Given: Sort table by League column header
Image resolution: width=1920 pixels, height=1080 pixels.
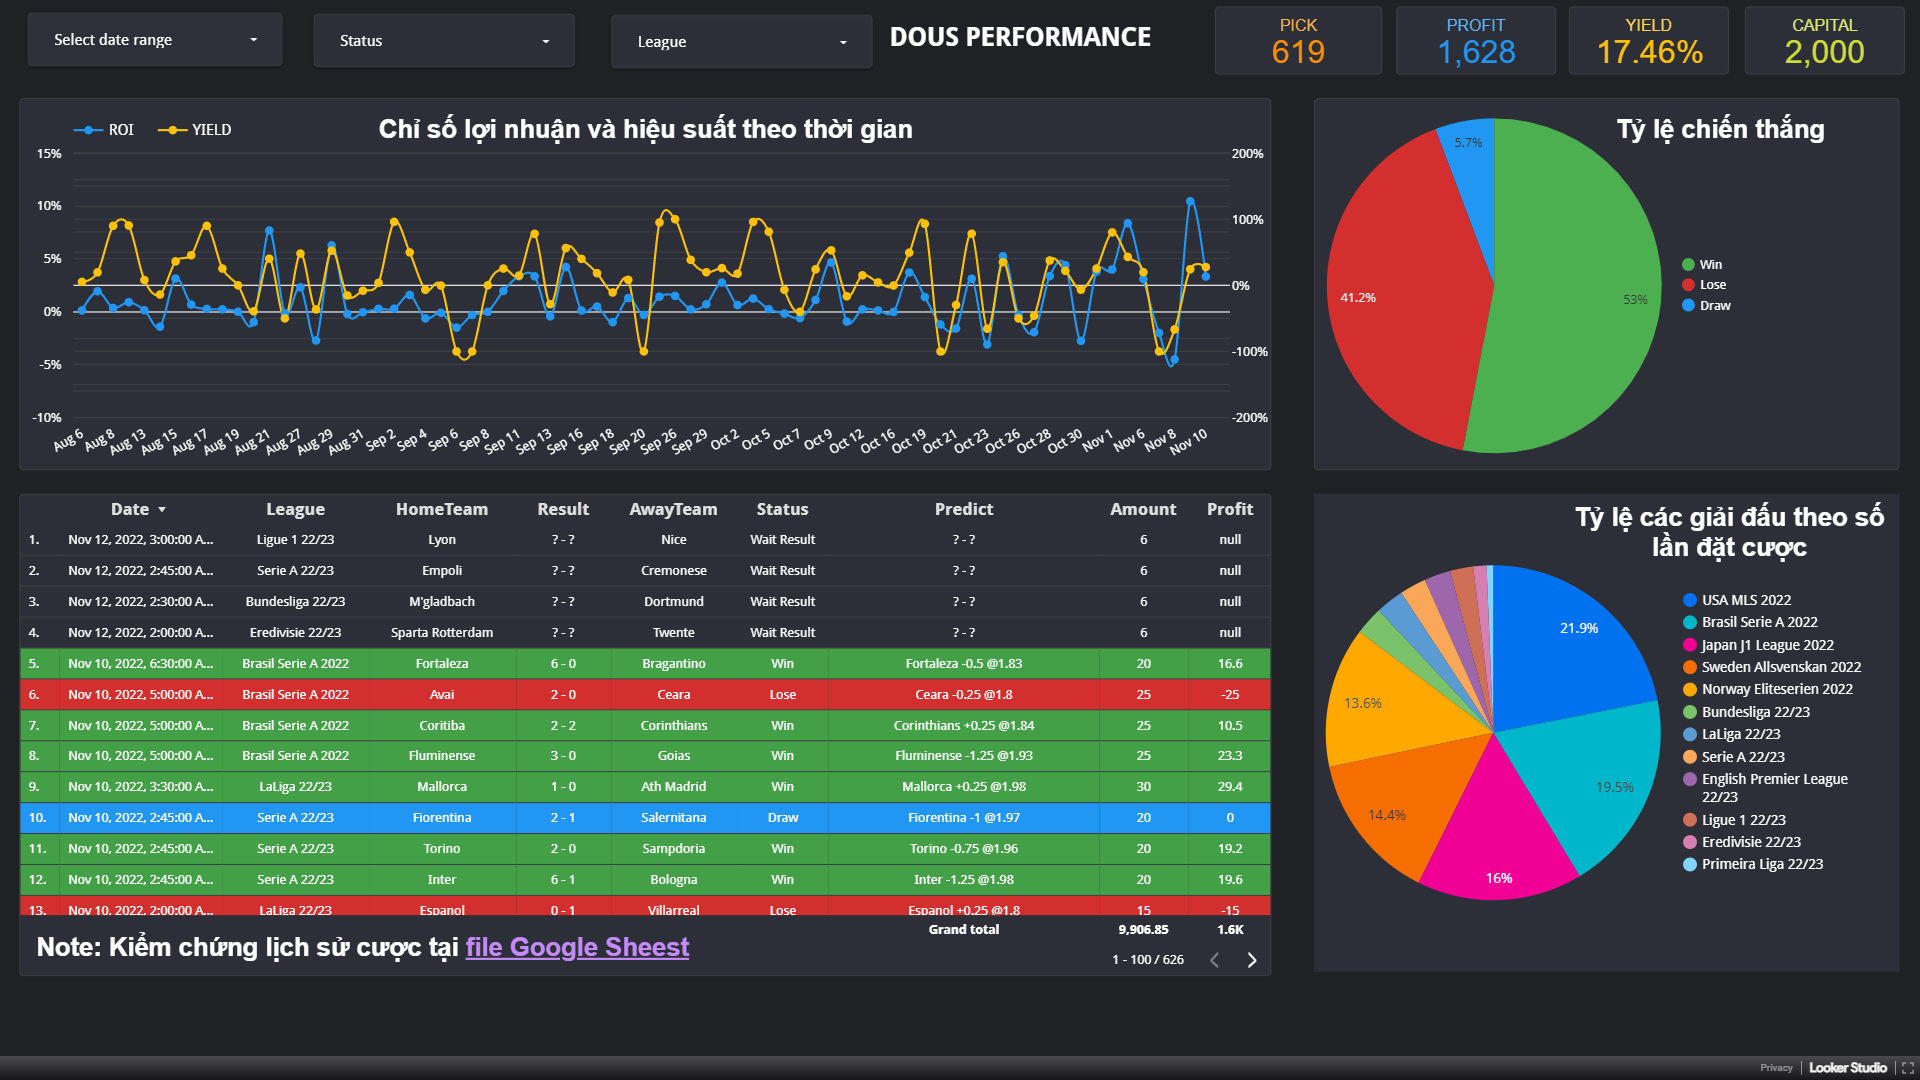Looking at the screenshot, I should (x=295, y=509).
